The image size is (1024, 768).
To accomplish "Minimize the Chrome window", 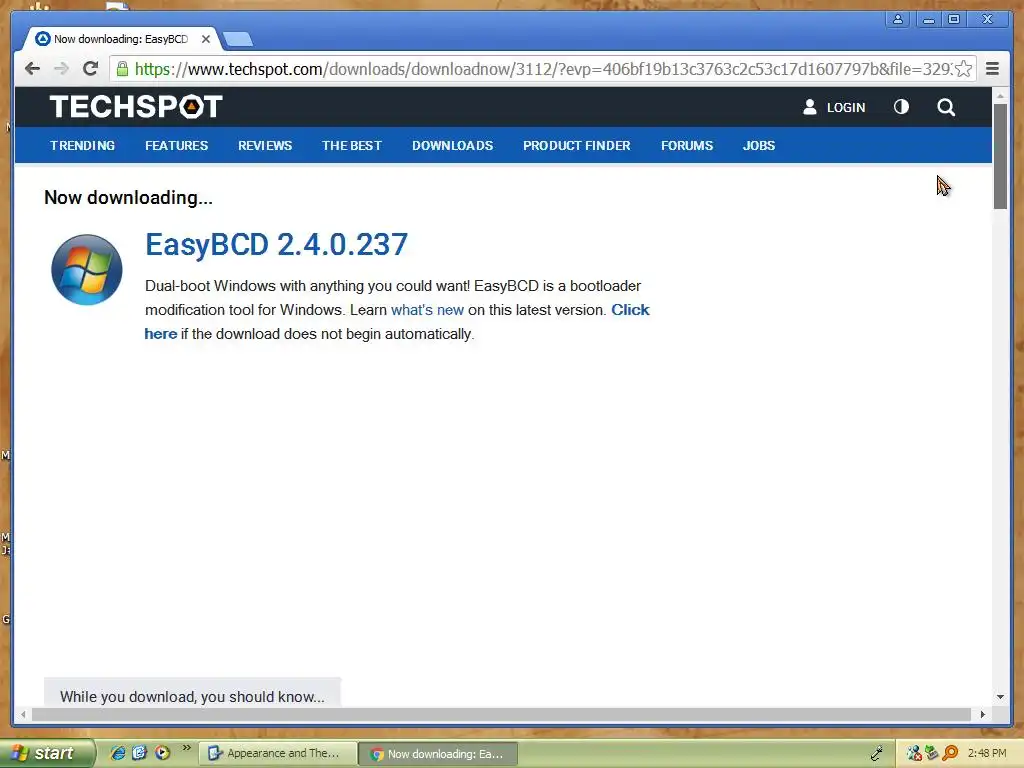I will (927, 19).
